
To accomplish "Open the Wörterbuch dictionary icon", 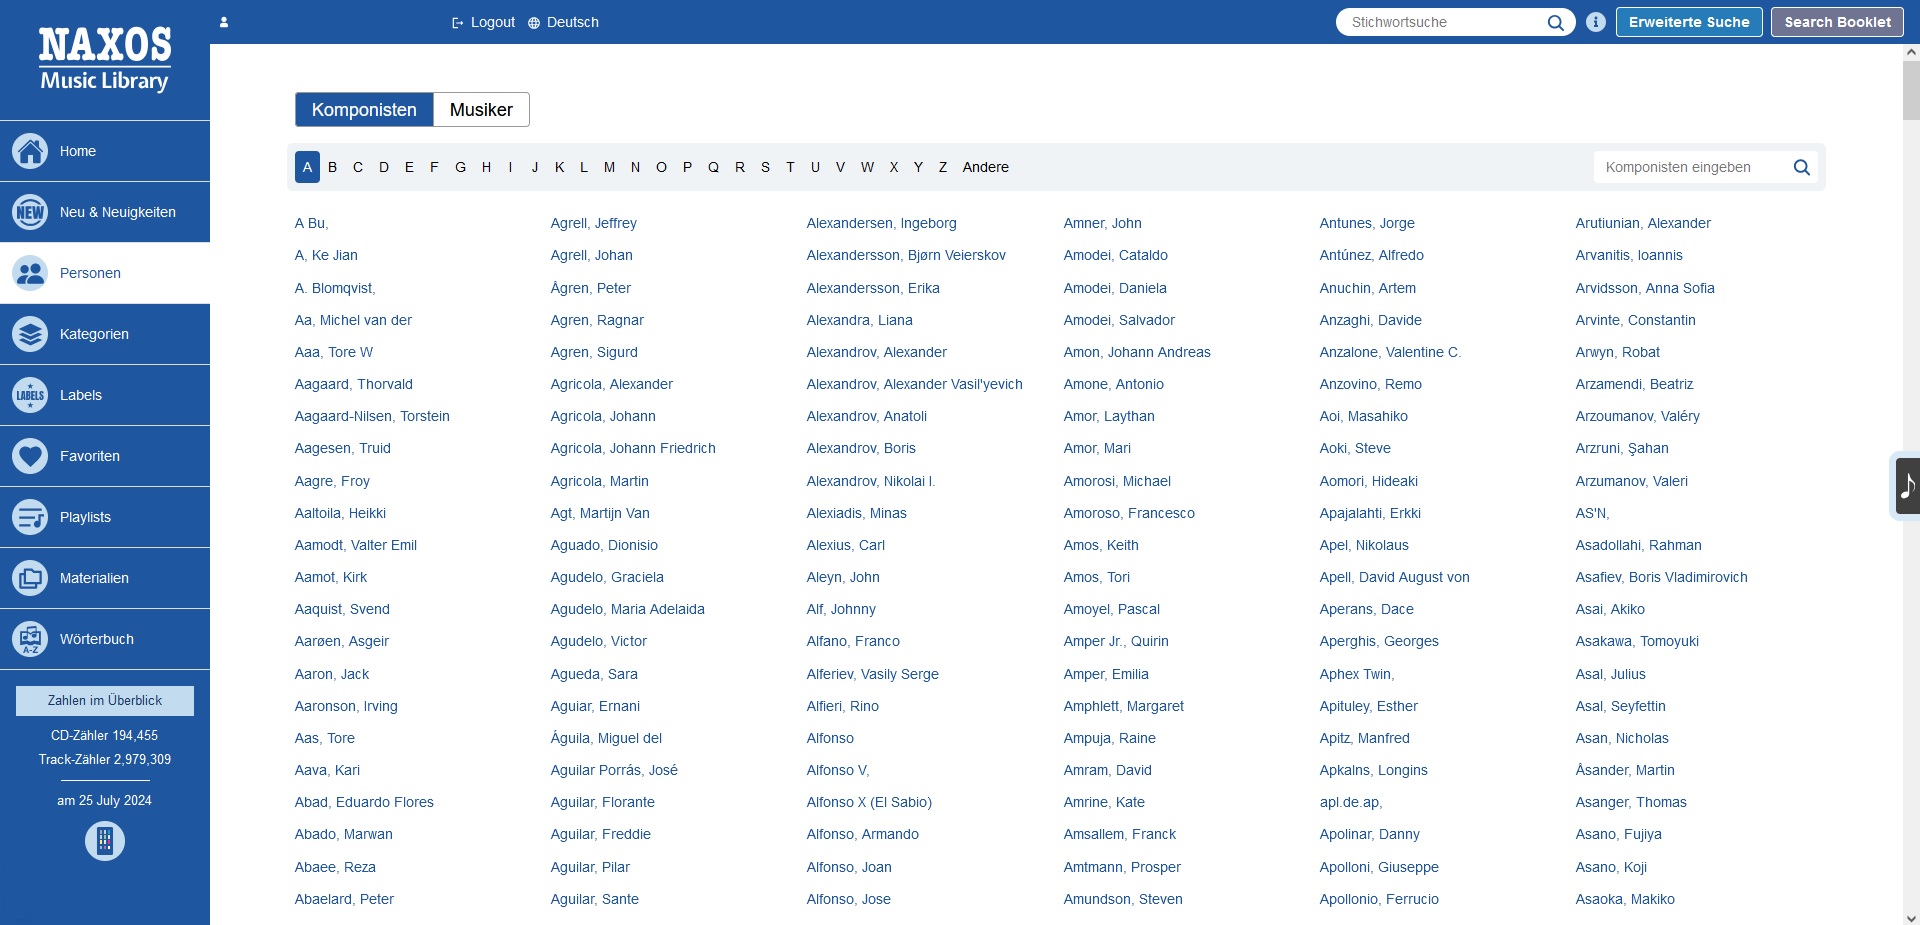I will coord(30,639).
